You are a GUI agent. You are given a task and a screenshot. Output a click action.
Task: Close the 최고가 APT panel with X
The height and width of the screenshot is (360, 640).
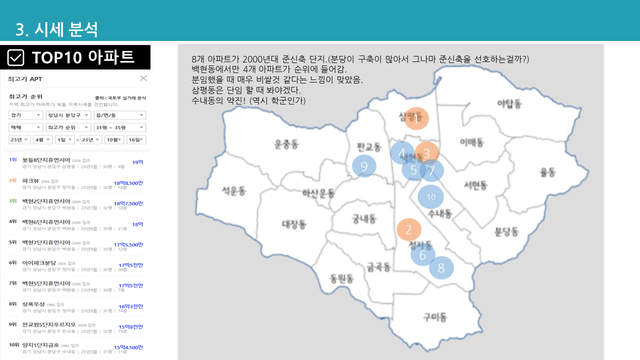pyautogui.click(x=143, y=78)
